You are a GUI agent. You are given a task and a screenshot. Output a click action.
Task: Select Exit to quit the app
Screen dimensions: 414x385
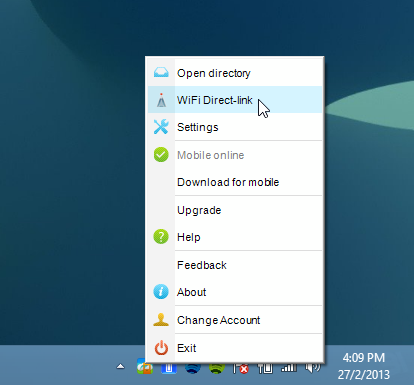pyautogui.click(x=235, y=348)
